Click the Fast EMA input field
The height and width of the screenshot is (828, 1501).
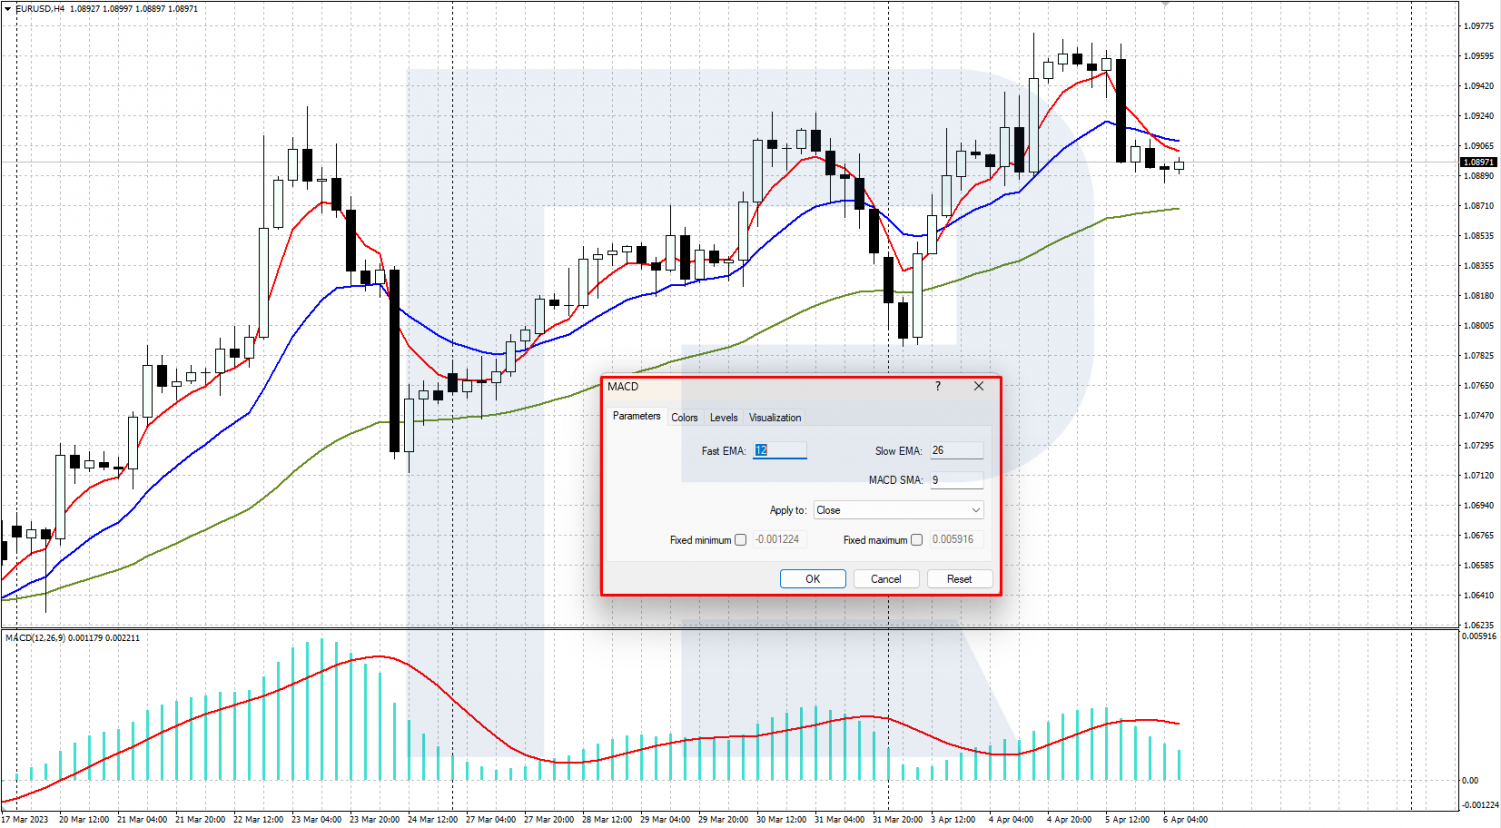[x=779, y=451]
